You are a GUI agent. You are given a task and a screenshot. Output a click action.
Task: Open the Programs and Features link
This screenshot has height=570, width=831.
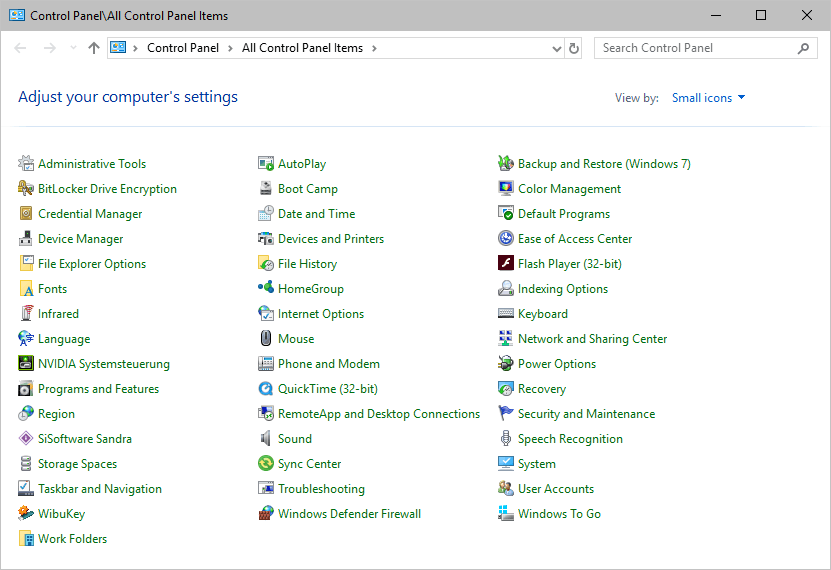point(98,389)
